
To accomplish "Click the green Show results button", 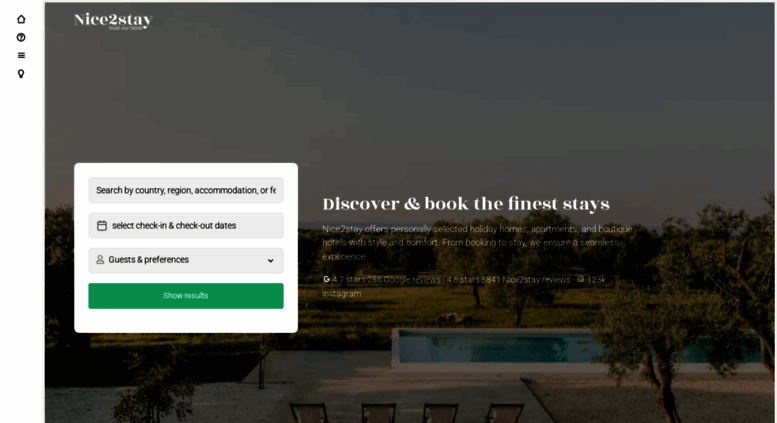I will point(186,296).
